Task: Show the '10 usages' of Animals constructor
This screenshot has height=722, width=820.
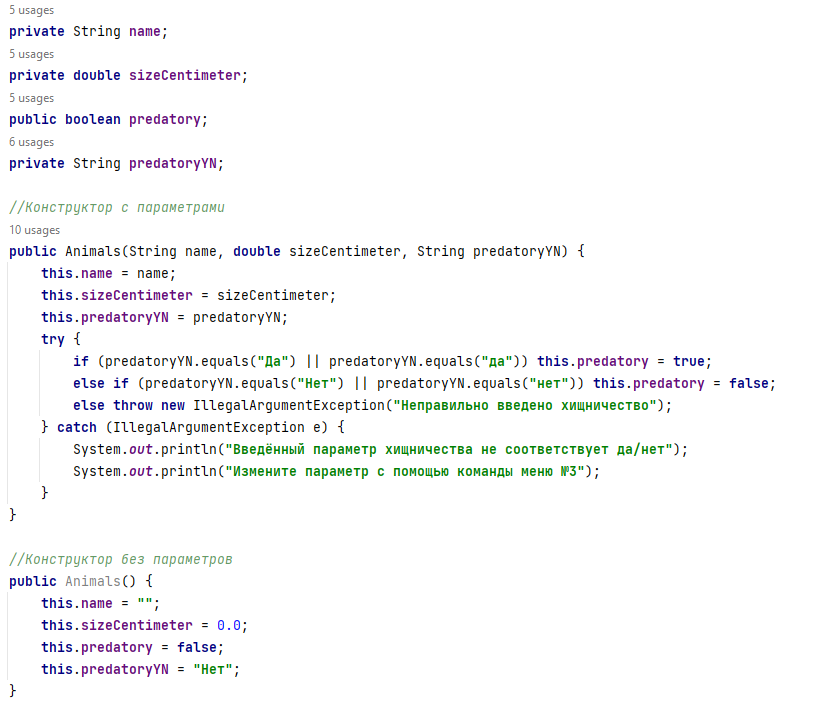Action: [x=35, y=230]
